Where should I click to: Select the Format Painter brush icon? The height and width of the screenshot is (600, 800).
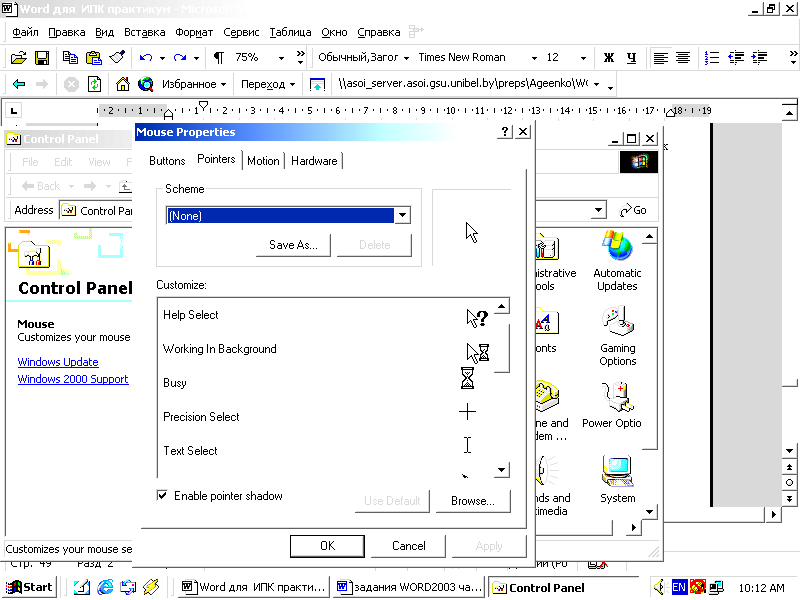coord(118,57)
